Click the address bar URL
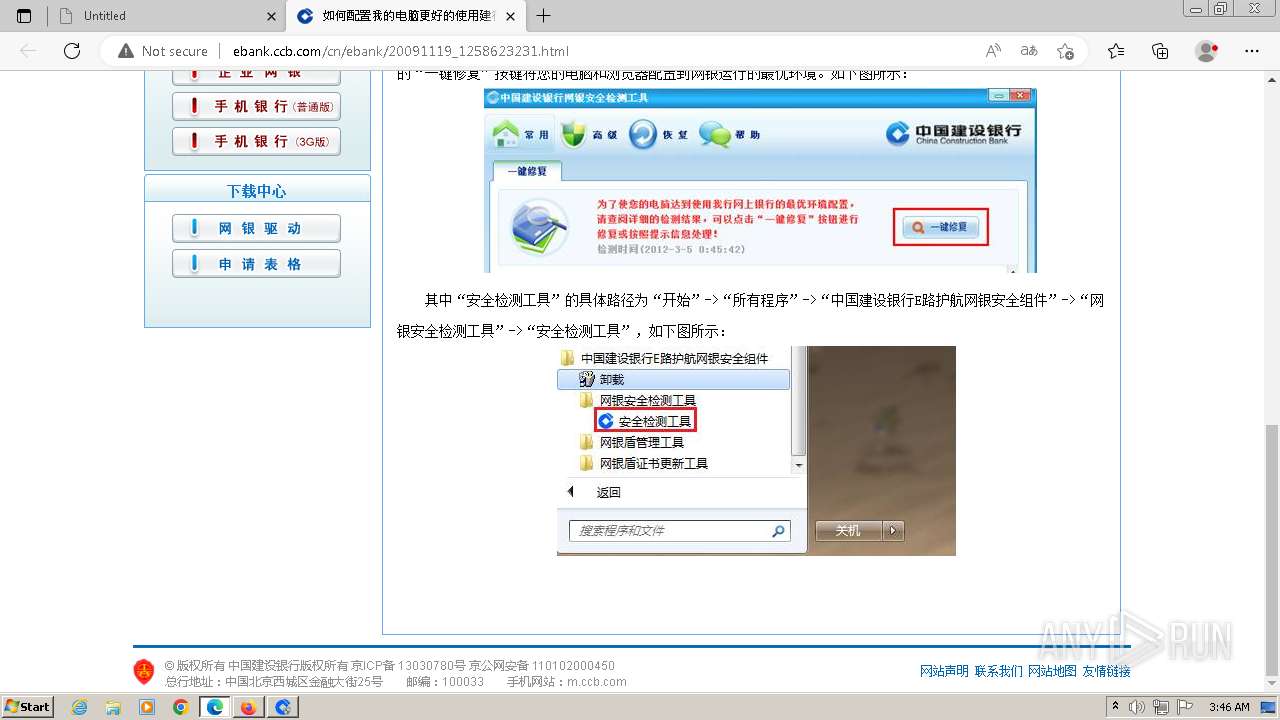This screenshot has height=720, width=1280. (400, 51)
